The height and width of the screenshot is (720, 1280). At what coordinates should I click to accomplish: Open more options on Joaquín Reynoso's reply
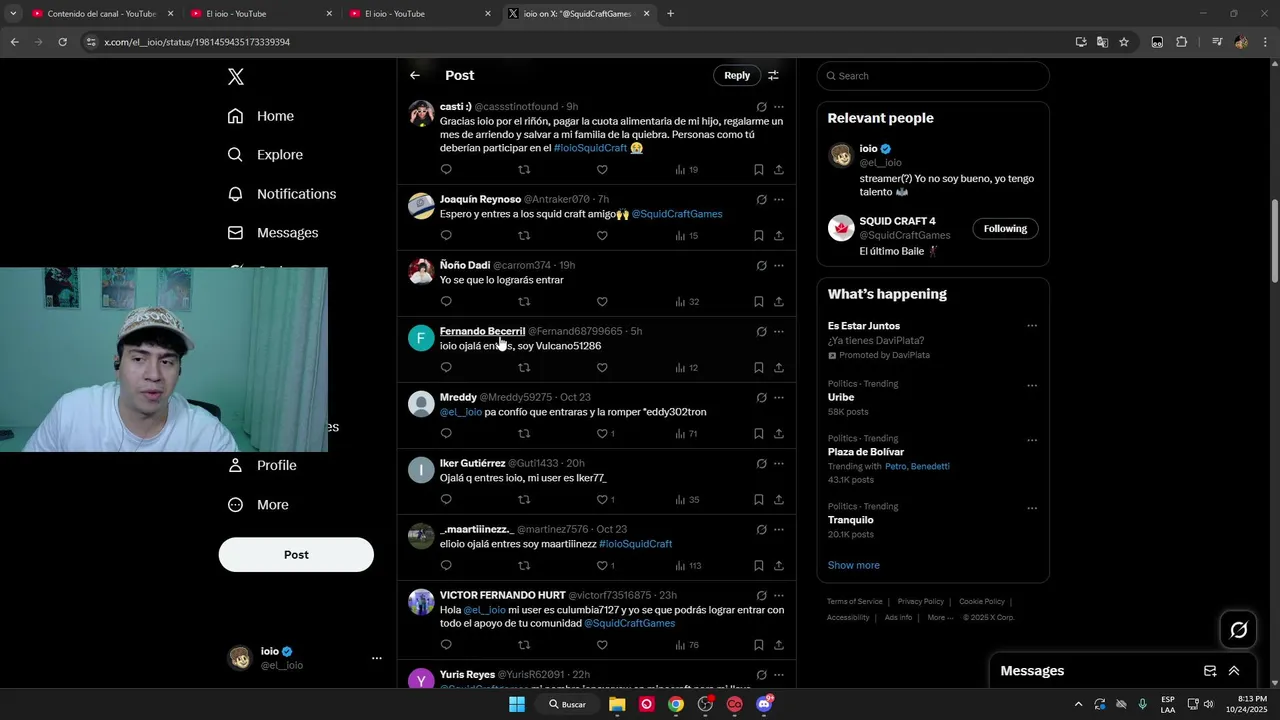(x=779, y=200)
